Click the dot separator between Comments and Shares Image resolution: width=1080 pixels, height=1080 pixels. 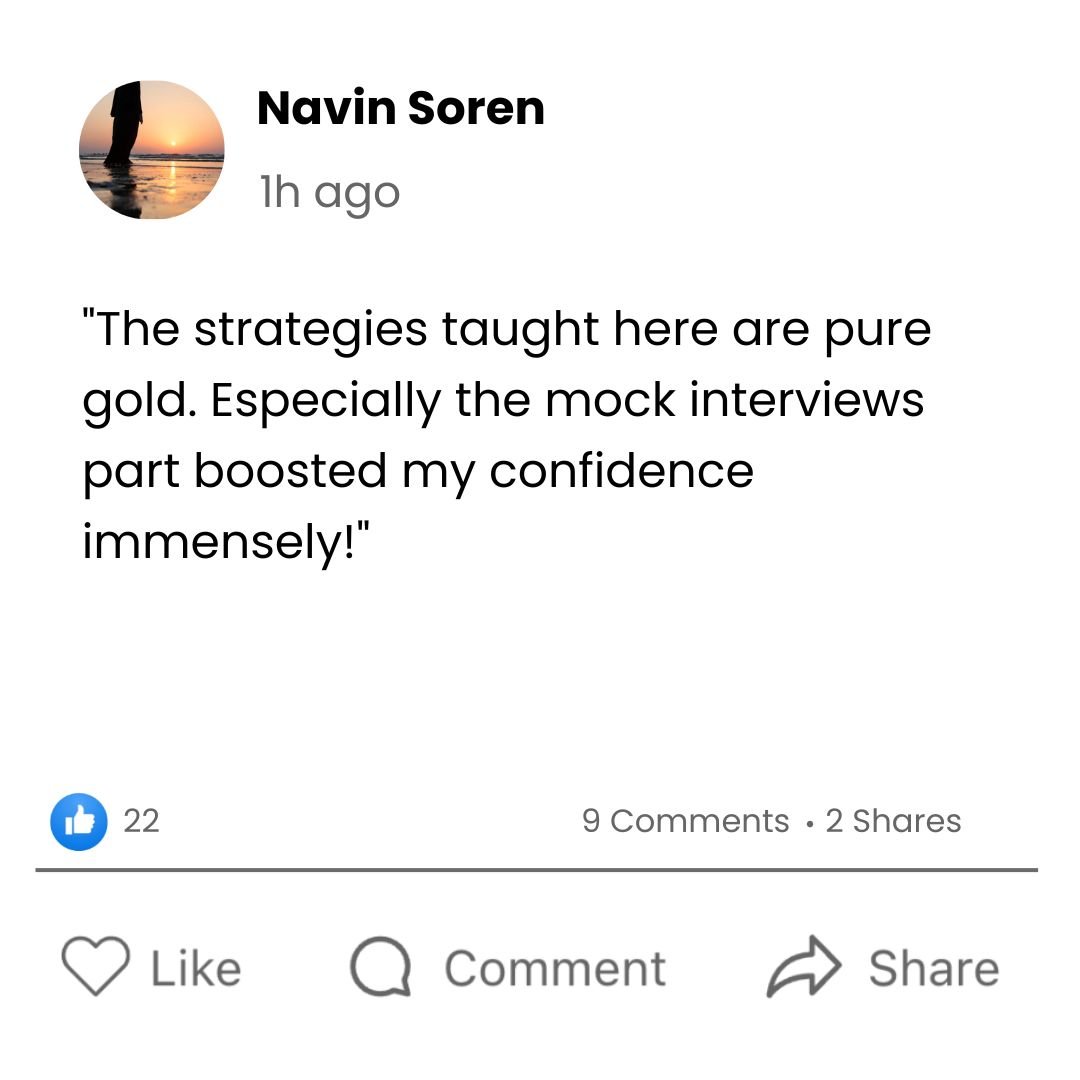tap(809, 823)
